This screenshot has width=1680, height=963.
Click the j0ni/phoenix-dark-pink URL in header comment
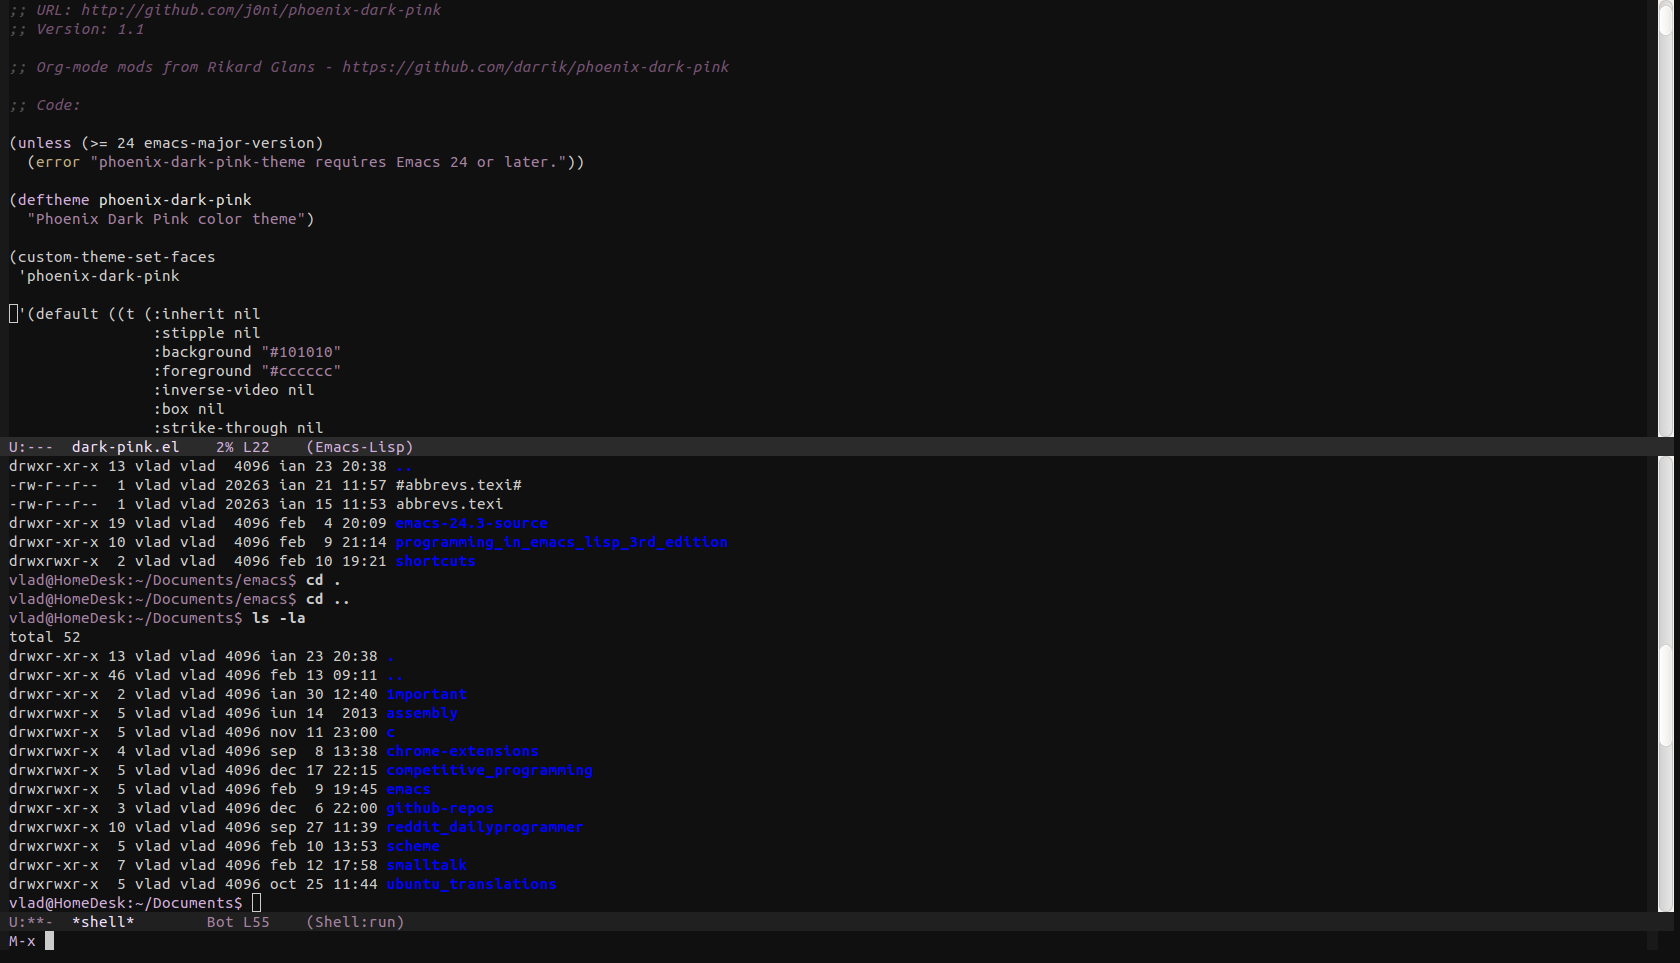pos(260,10)
